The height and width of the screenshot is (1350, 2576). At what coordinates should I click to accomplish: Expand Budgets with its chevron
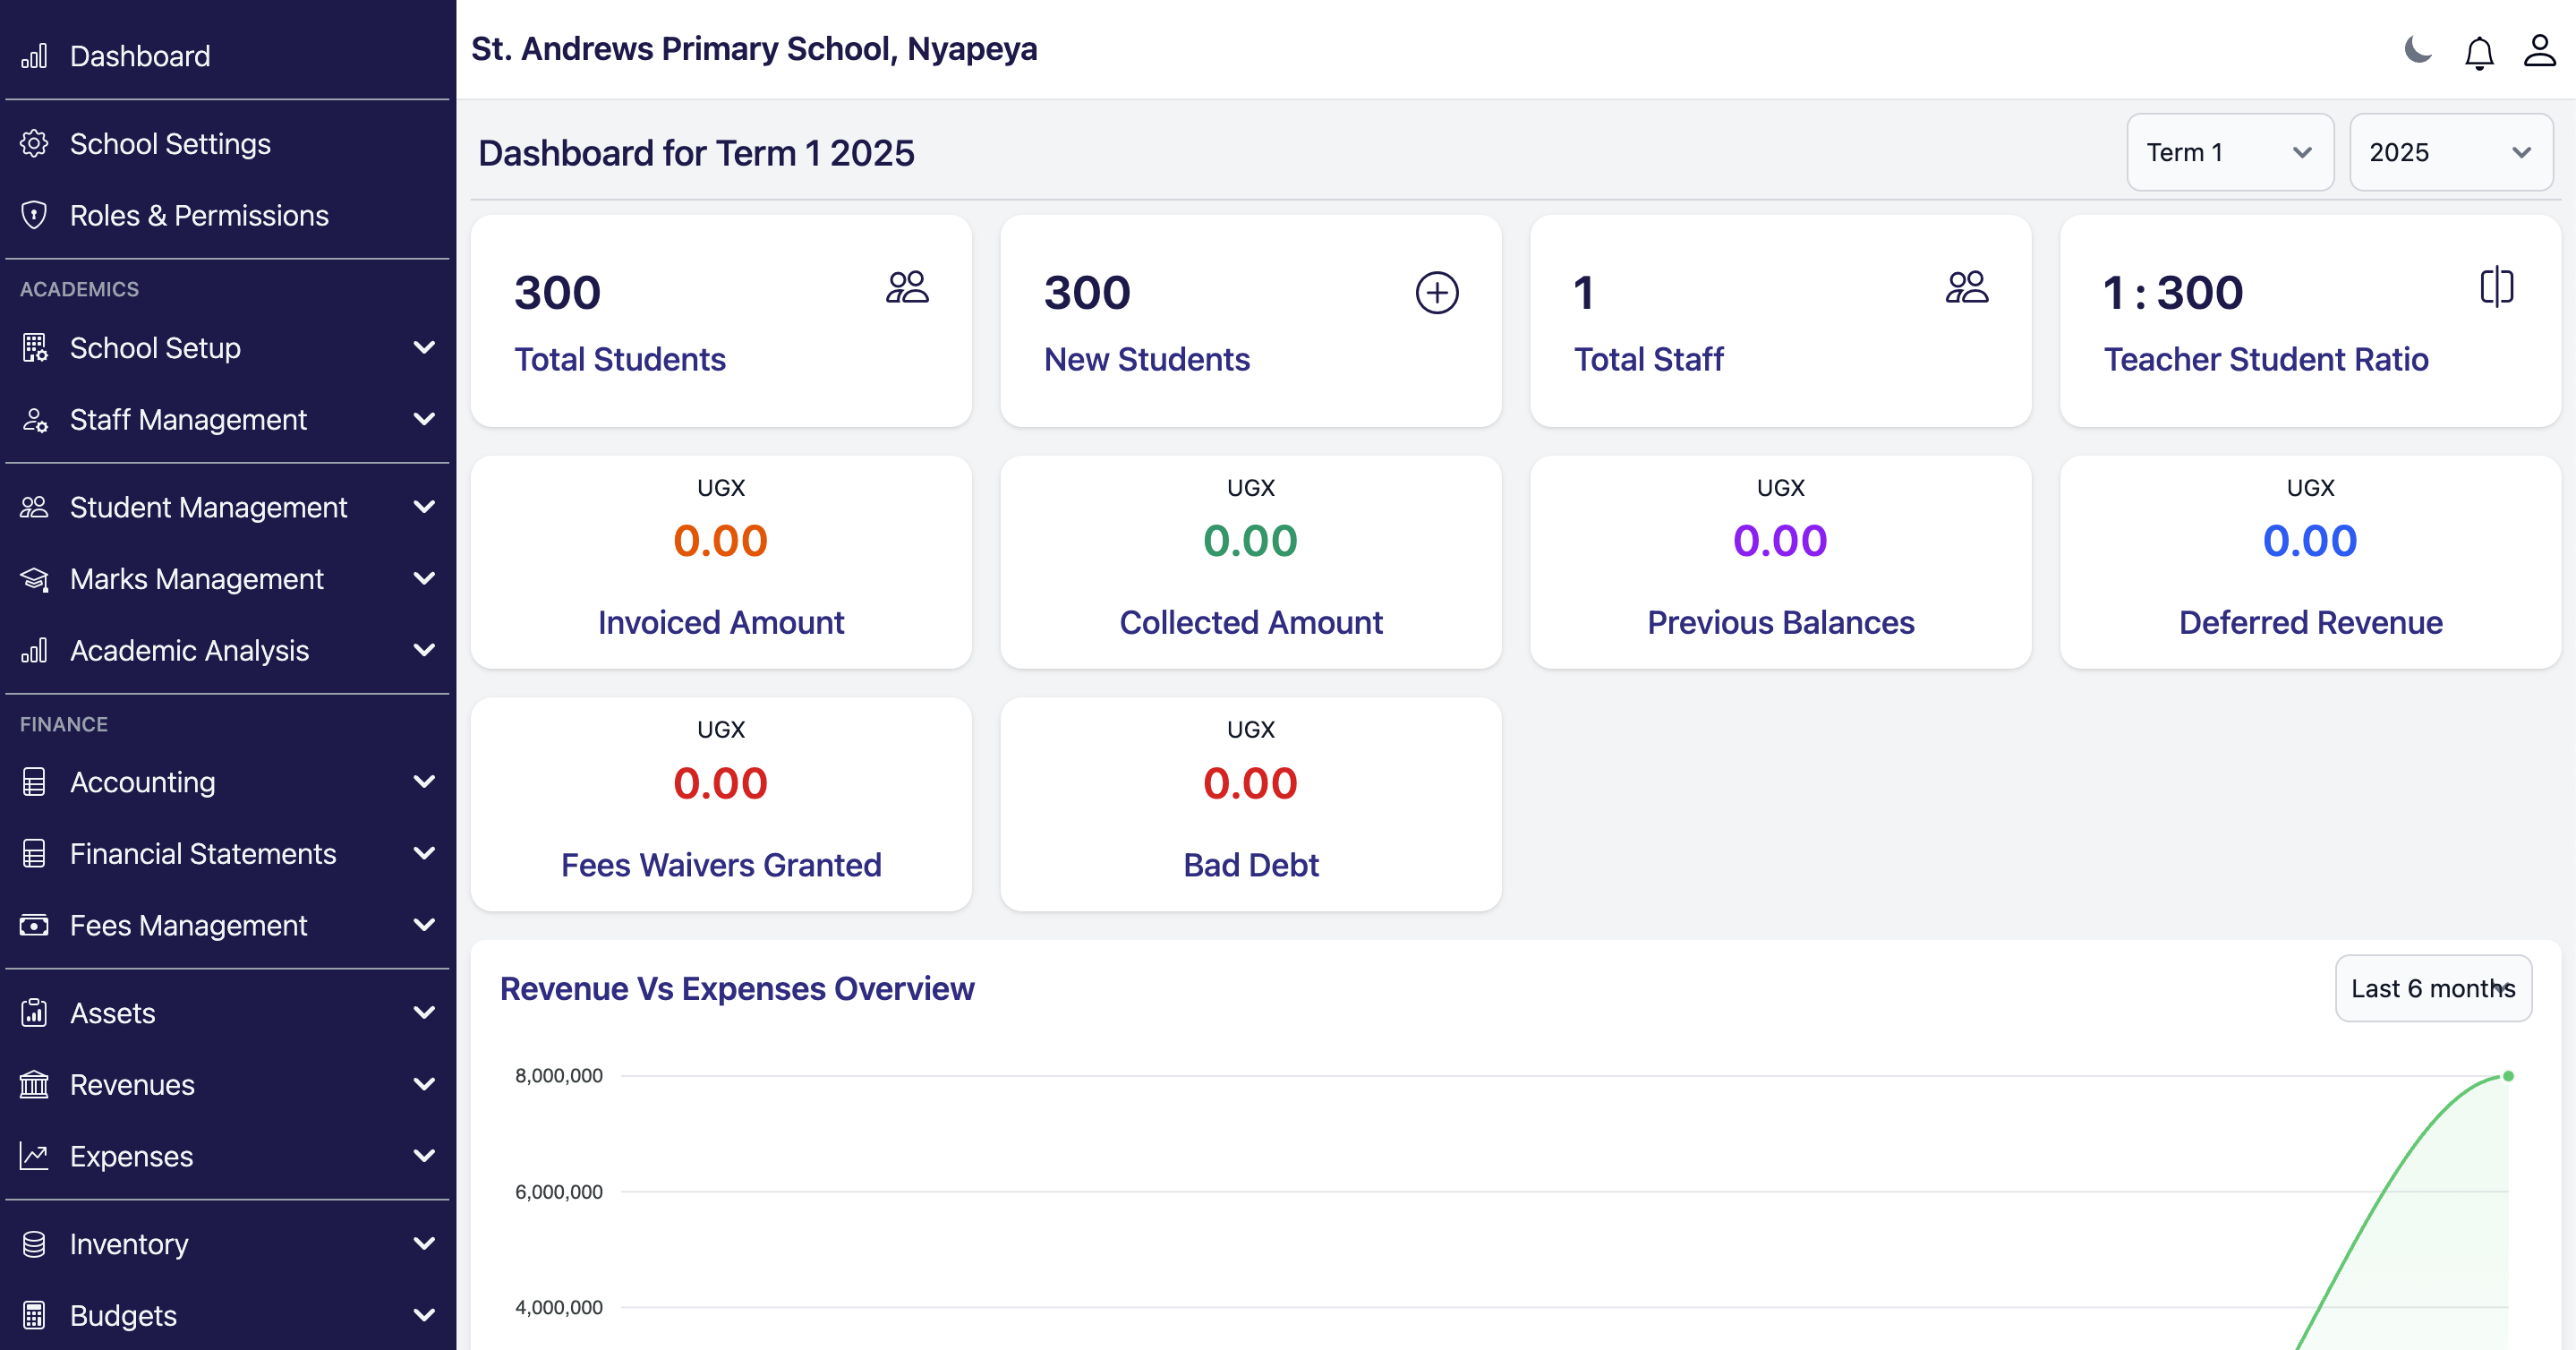click(x=424, y=1316)
